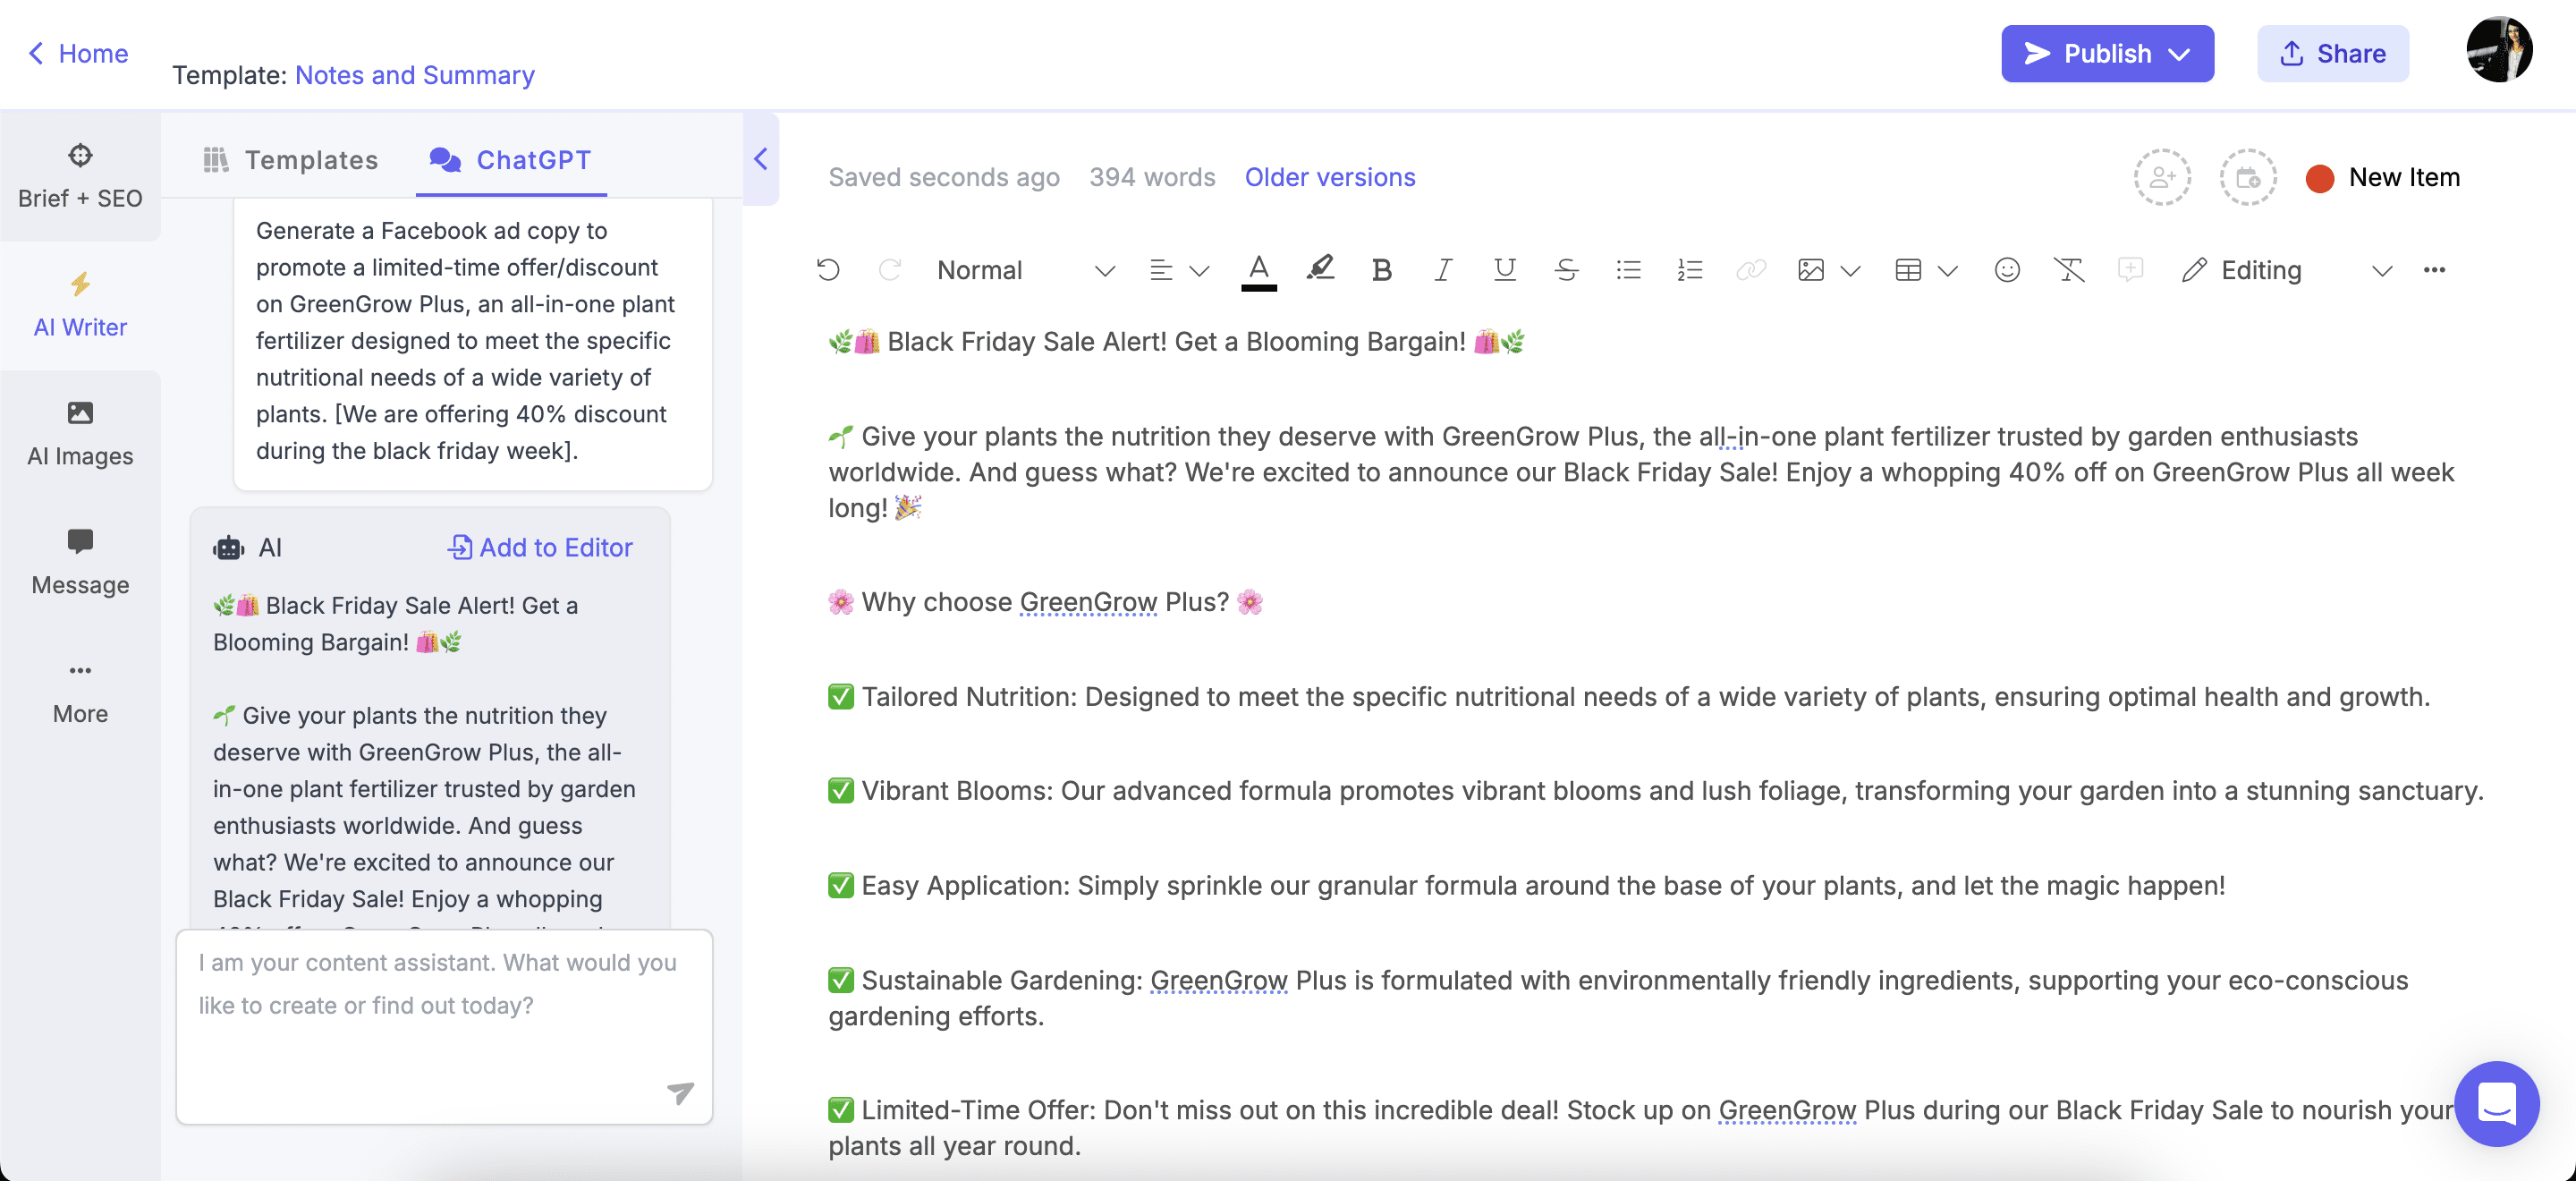This screenshot has width=2576, height=1181.
Task: Click the insert table icon
Action: pyautogui.click(x=1908, y=270)
